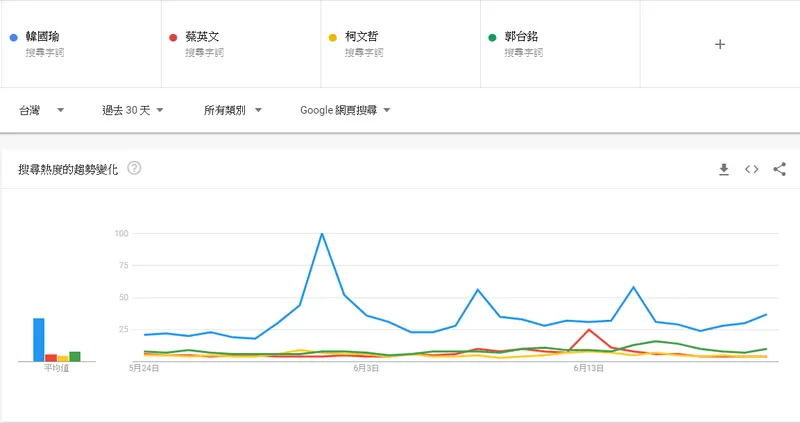Click the download CSV icon
The width and height of the screenshot is (800, 423).
coord(724,170)
